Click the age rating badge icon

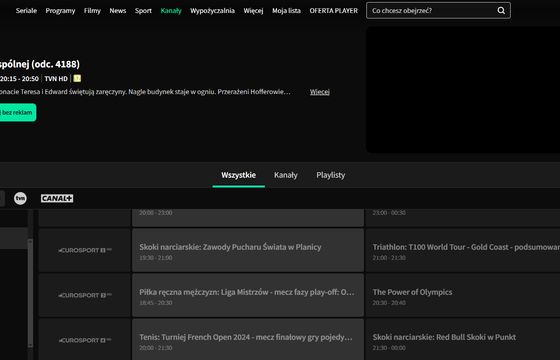point(77,79)
